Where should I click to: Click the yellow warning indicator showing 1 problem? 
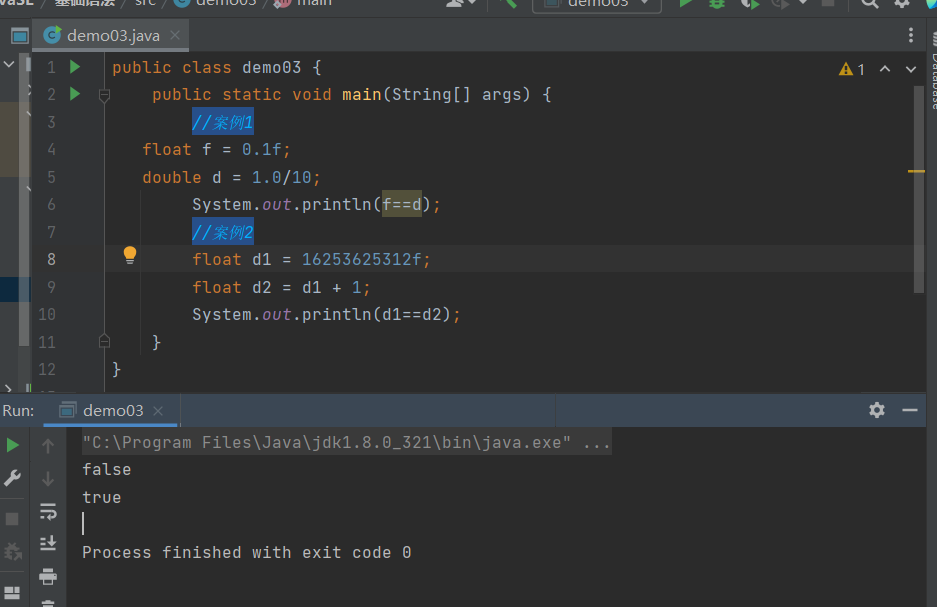(851, 69)
